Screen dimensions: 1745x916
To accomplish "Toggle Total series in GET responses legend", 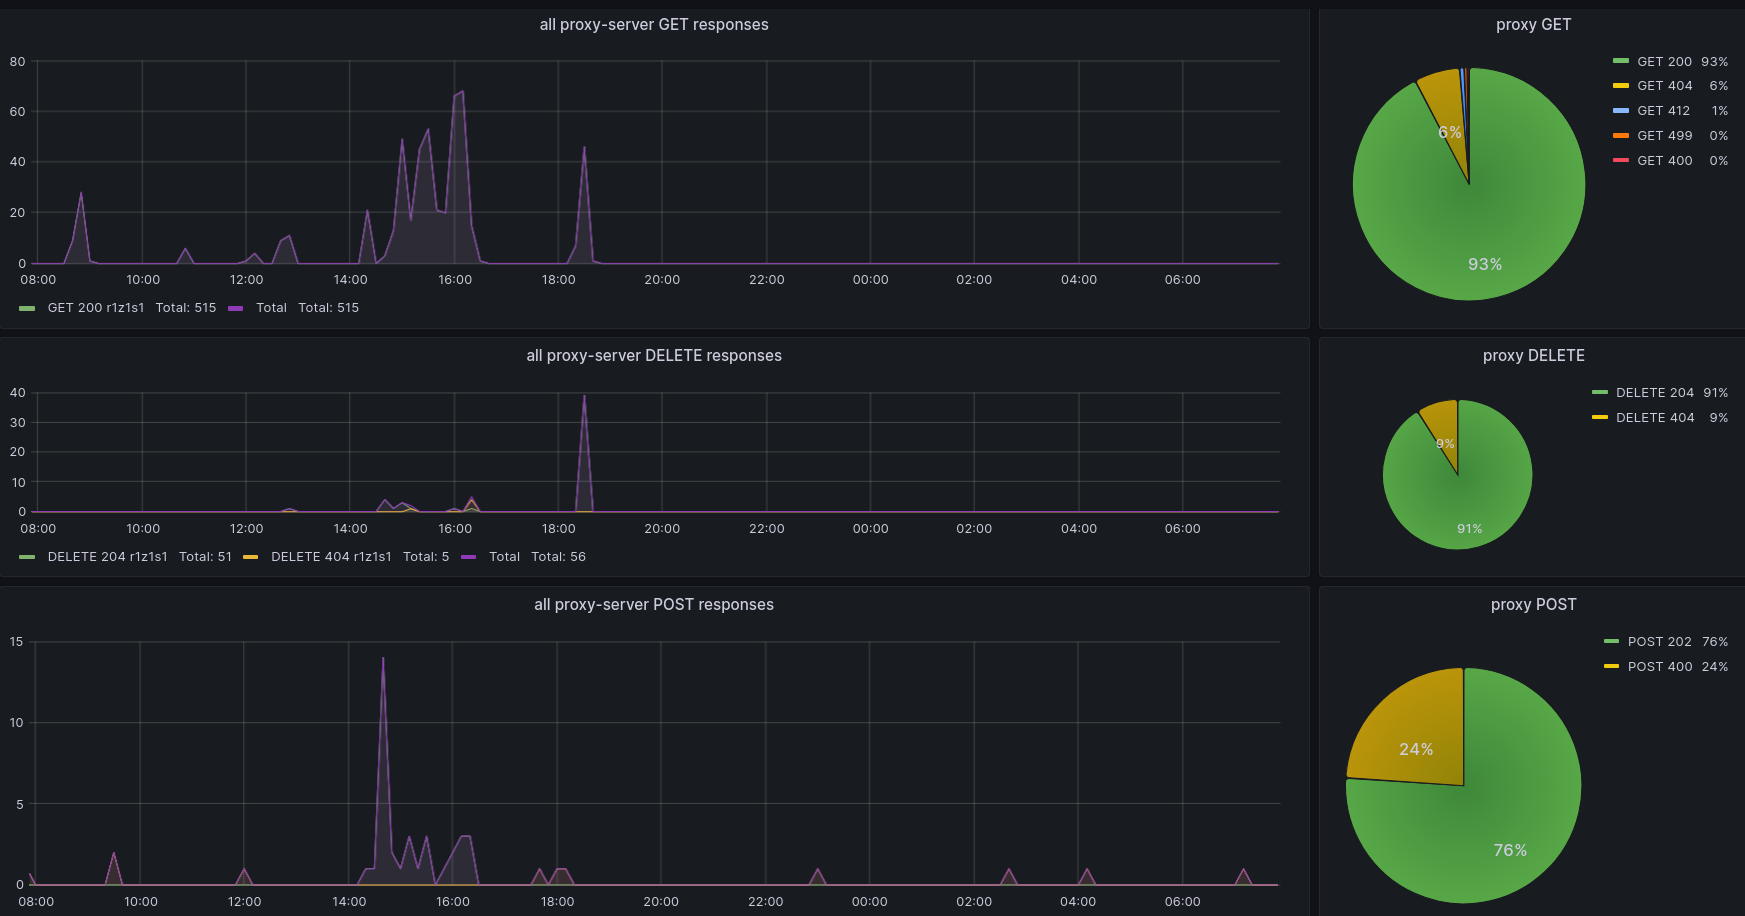I will click(x=271, y=308).
